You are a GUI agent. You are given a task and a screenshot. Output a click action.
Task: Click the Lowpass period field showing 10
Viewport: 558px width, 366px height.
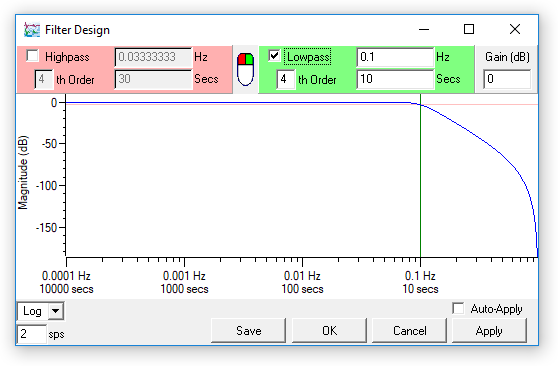coord(395,79)
